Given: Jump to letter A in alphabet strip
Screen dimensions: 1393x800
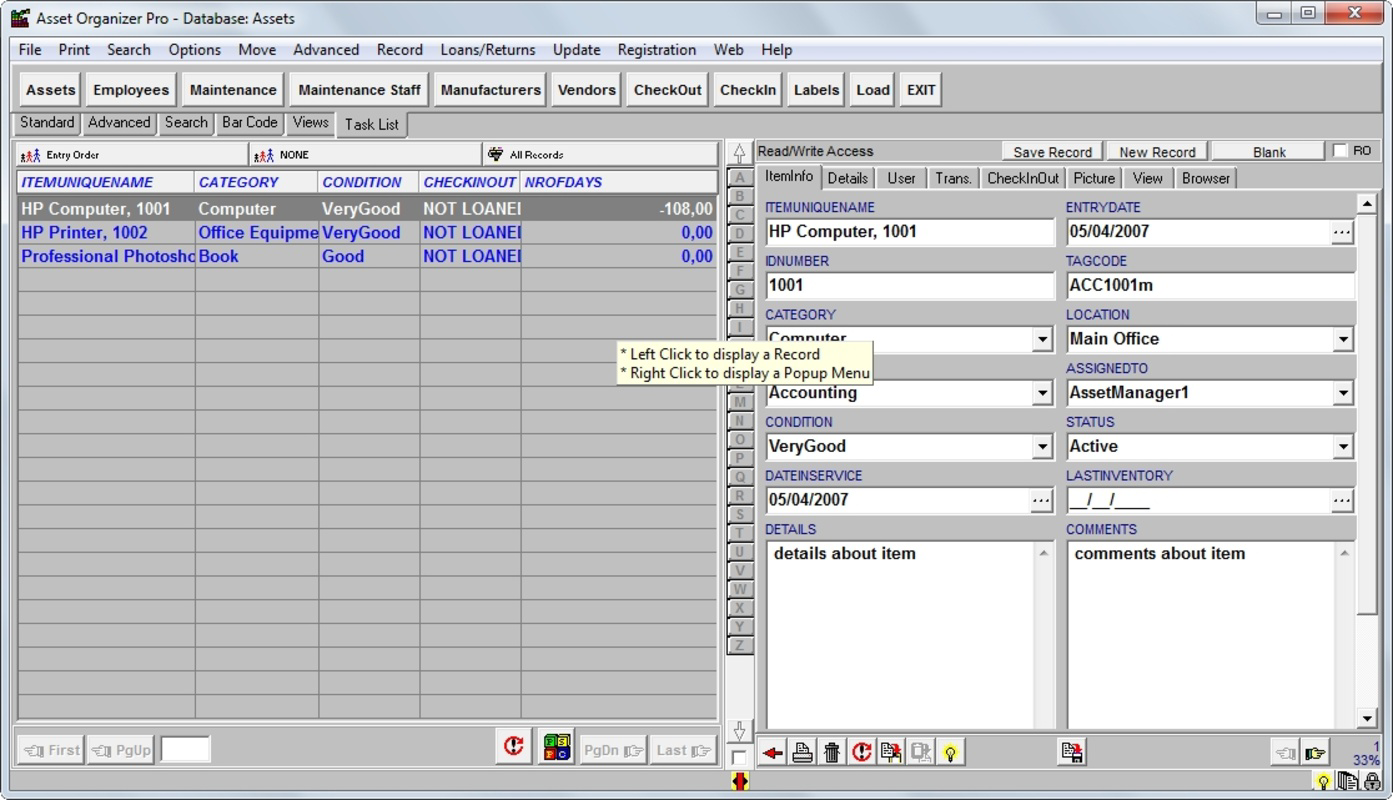Looking at the screenshot, I should [740, 177].
